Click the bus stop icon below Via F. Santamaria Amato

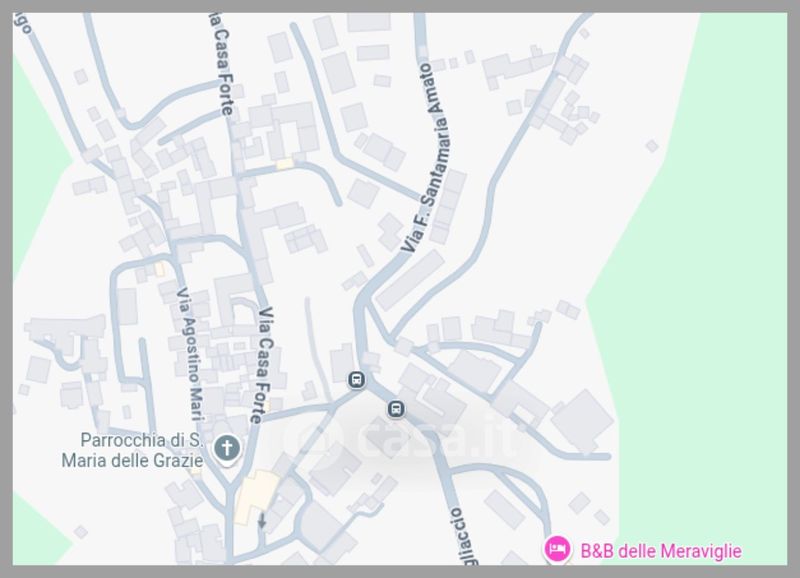pyautogui.click(x=357, y=380)
